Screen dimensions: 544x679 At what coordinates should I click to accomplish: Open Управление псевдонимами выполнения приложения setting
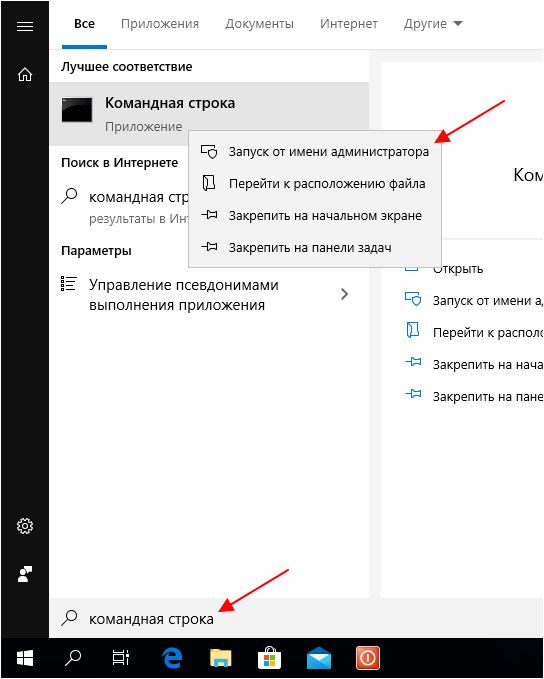point(209,294)
